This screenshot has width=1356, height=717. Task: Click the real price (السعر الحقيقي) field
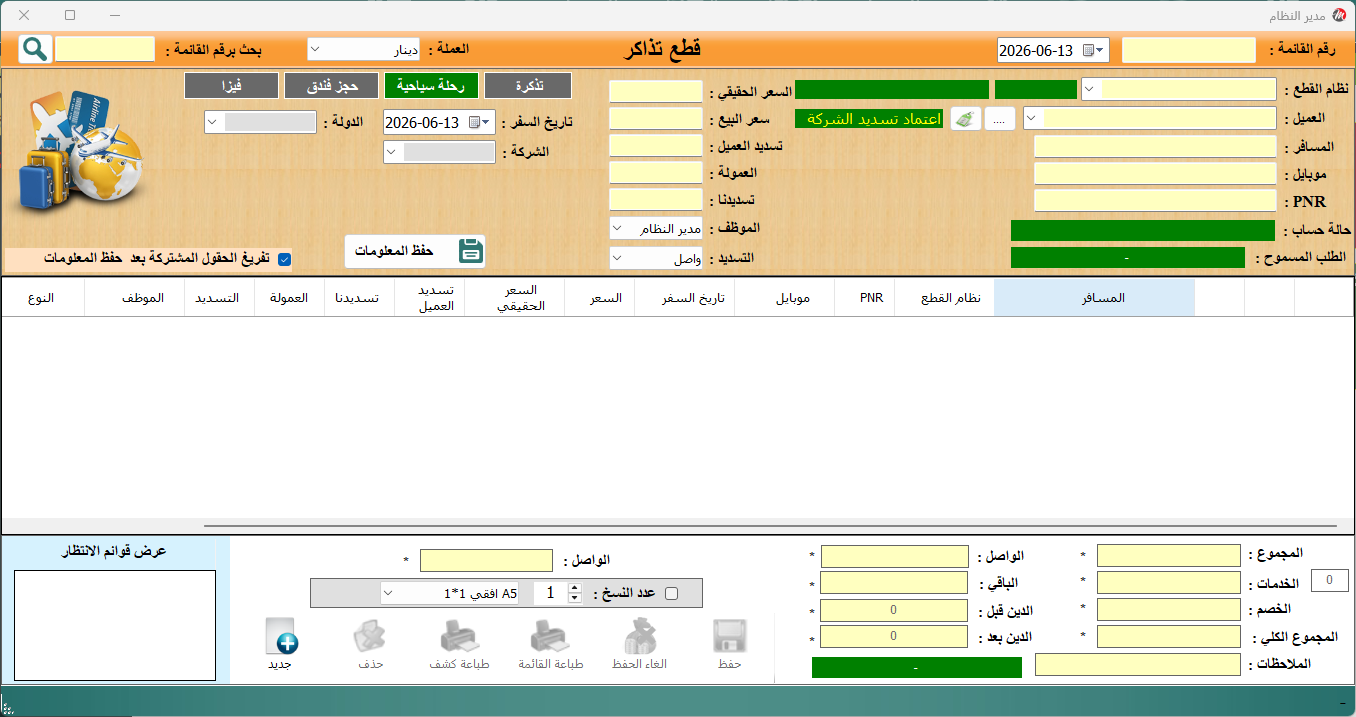coord(656,91)
